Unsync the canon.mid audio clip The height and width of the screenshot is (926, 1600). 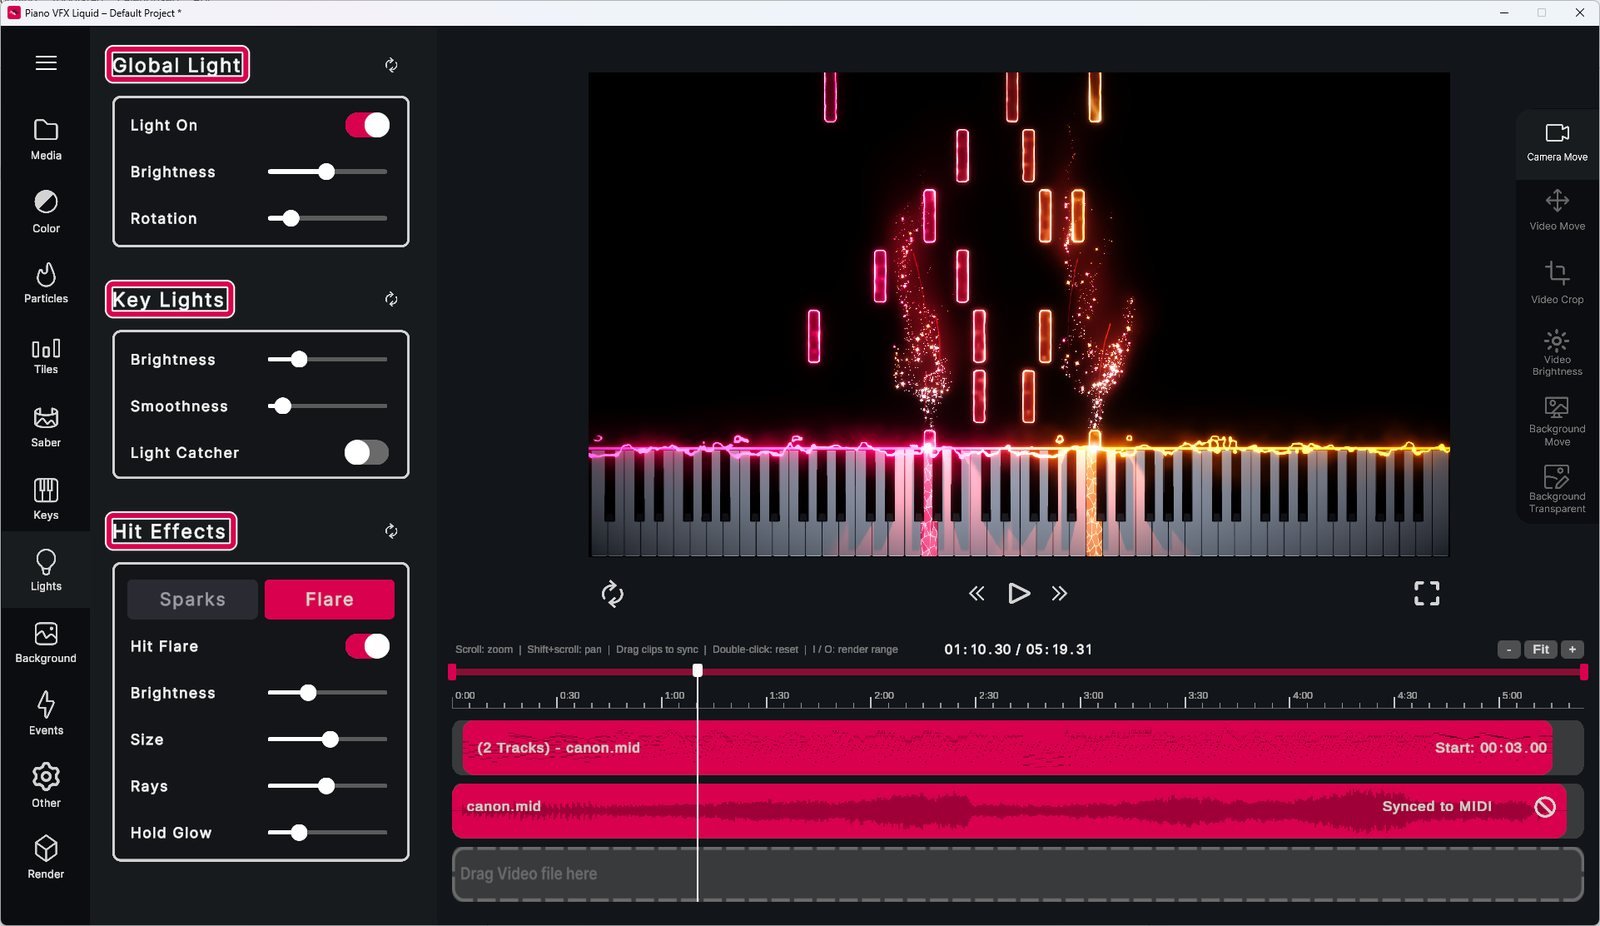[x=1545, y=807]
